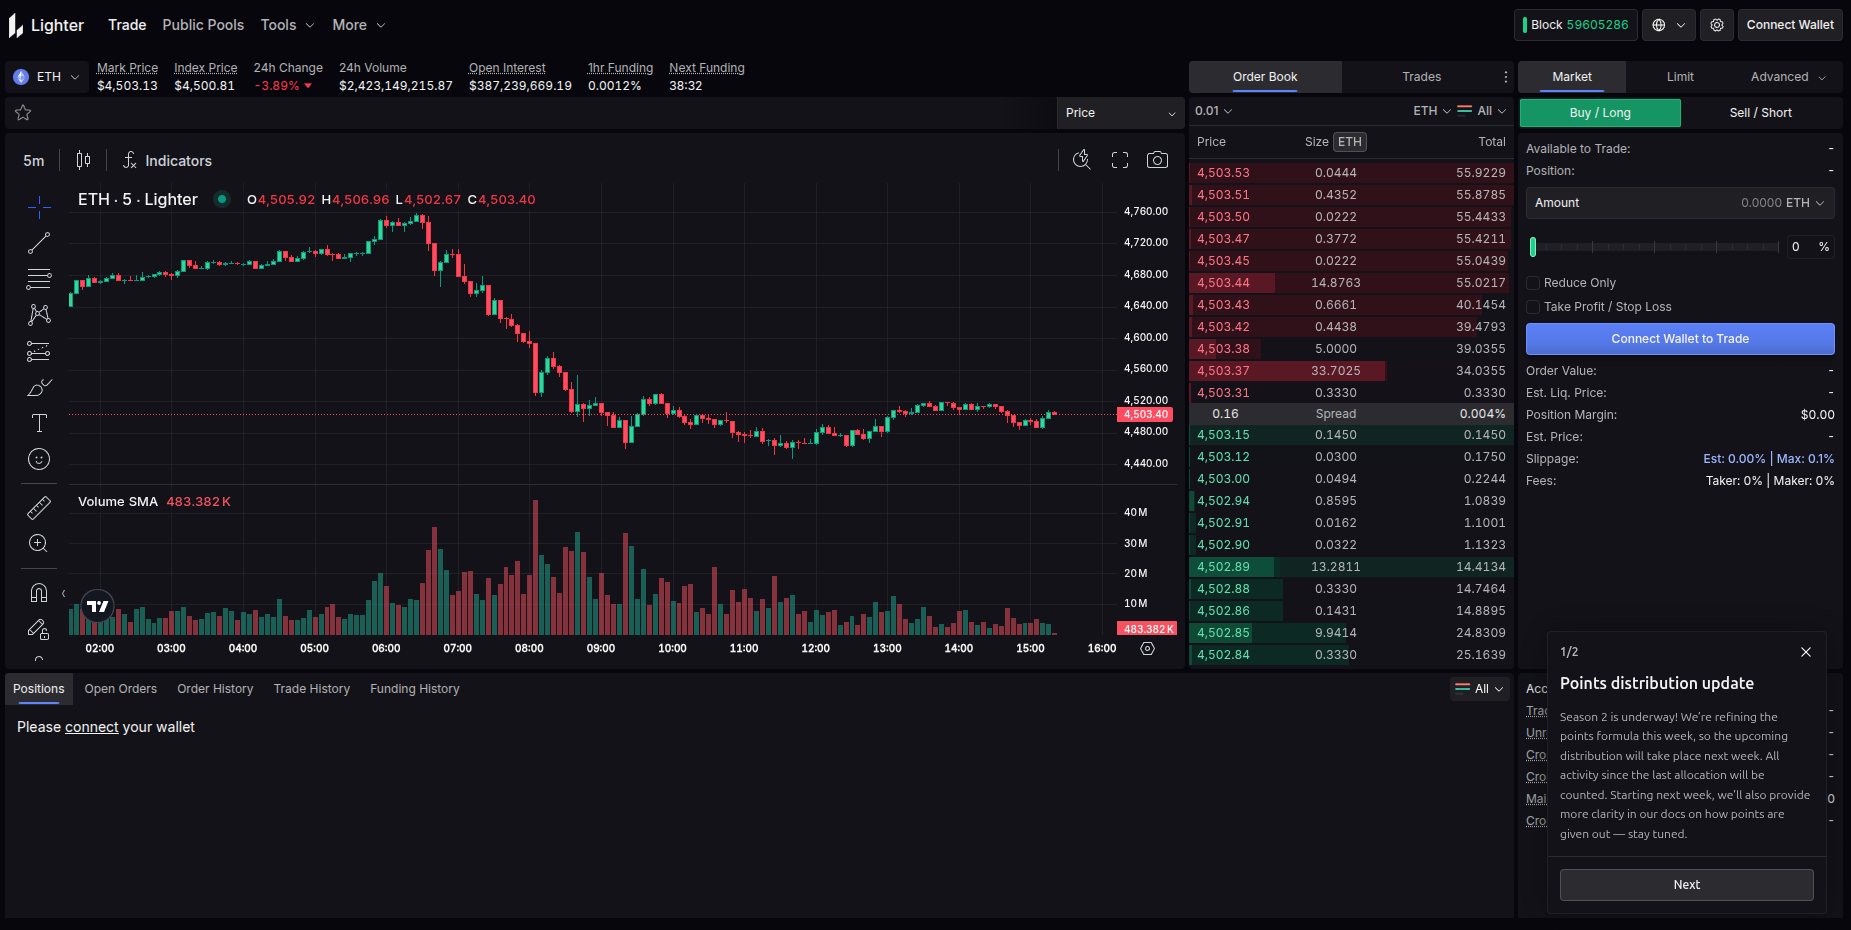Toggle ETH market status indicator dot
Image resolution: width=1851 pixels, height=930 pixels.
(222, 199)
